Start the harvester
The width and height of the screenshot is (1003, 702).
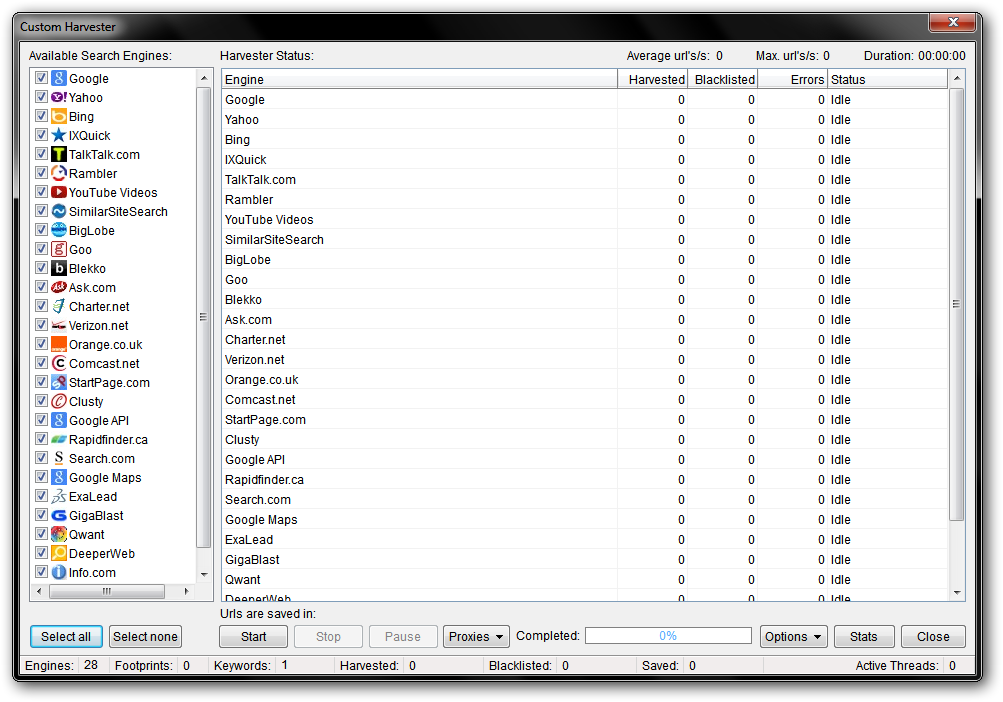pyautogui.click(x=253, y=637)
